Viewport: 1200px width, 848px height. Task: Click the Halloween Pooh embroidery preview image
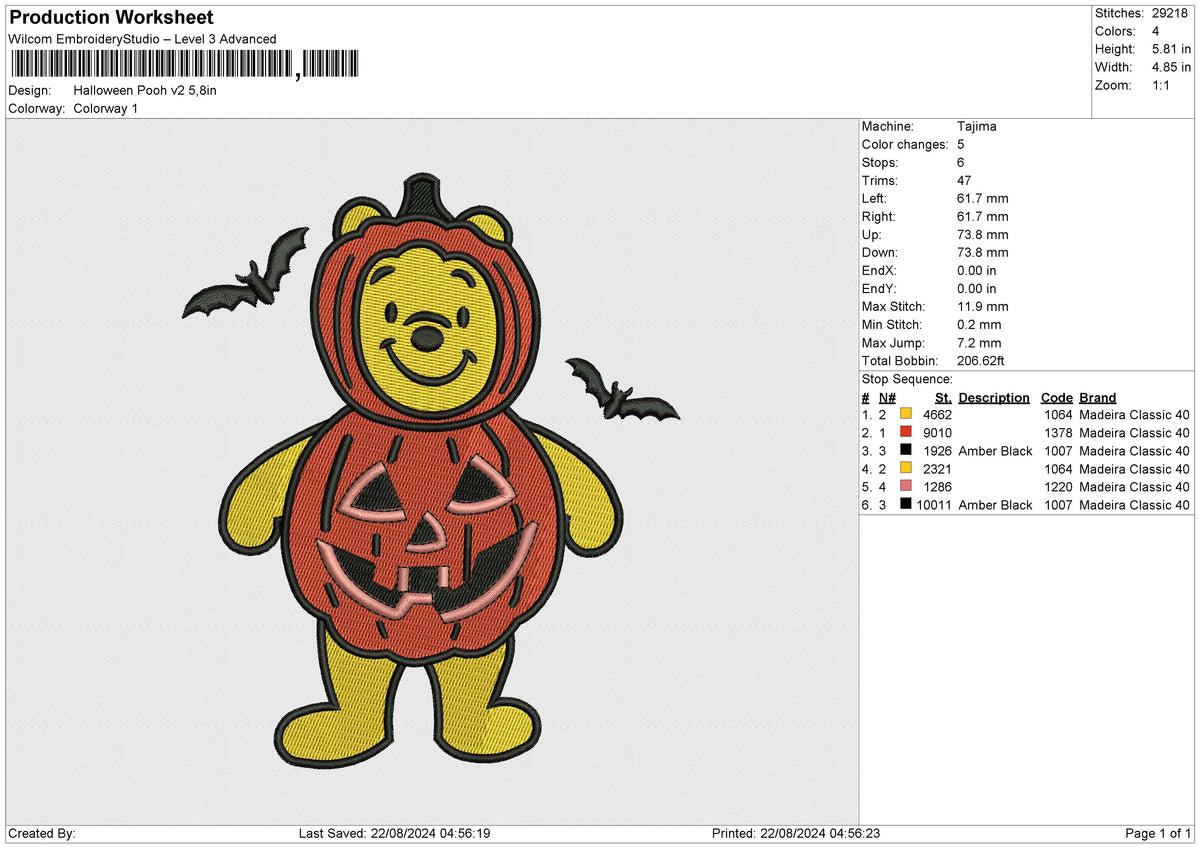[431, 470]
